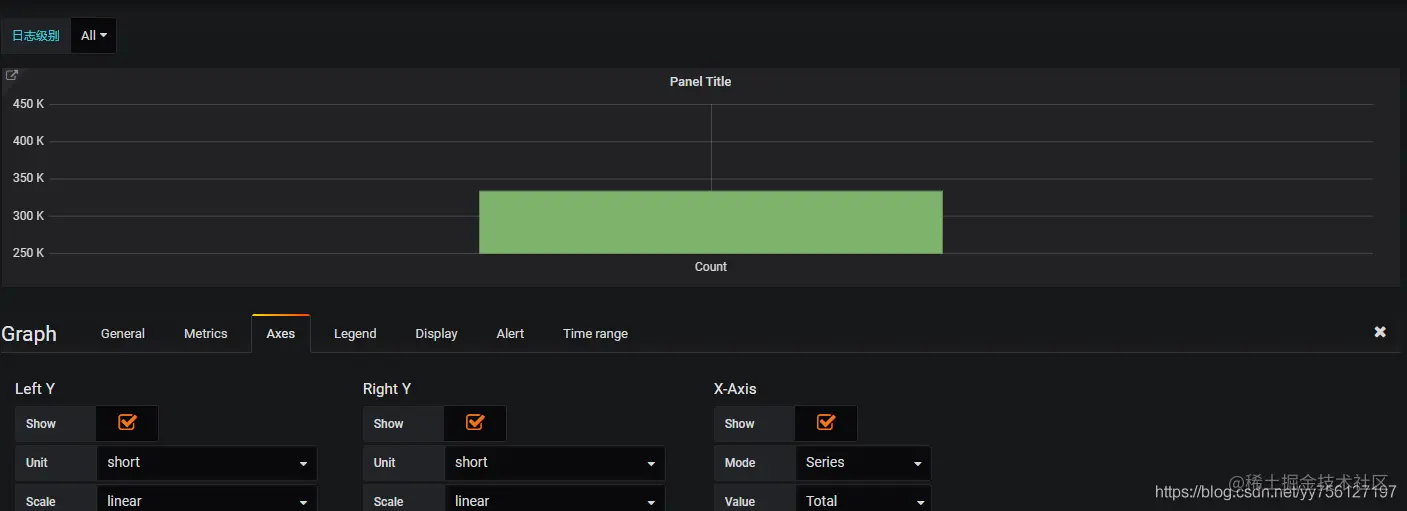
Task: Switch to the Metrics tab
Action: pyautogui.click(x=206, y=333)
